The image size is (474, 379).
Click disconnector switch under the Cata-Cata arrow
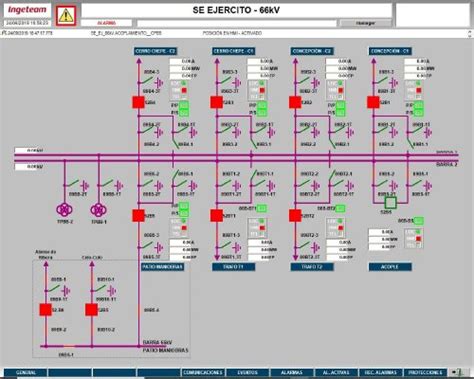point(99,289)
